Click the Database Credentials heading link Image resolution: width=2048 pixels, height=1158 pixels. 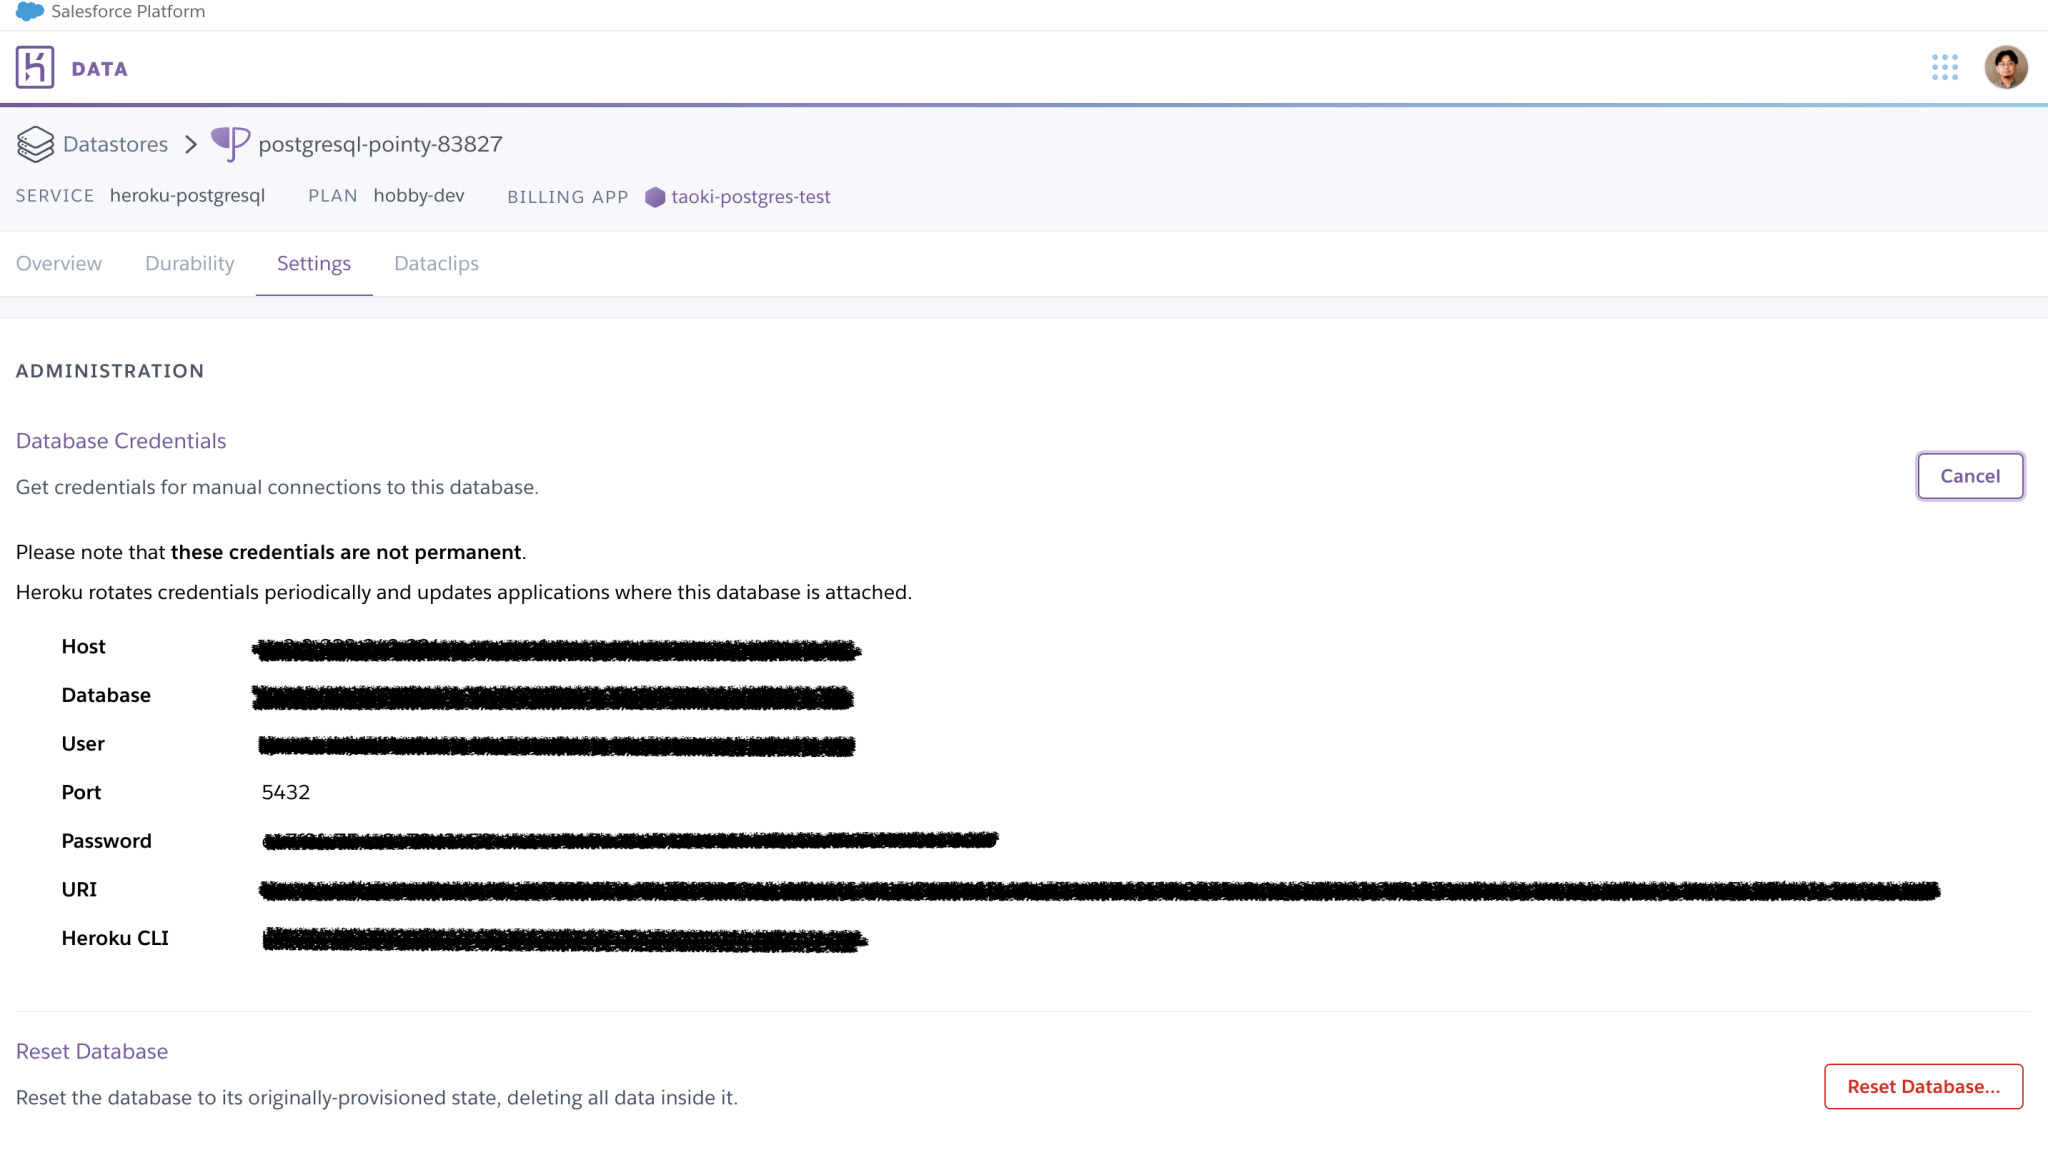click(x=120, y=440)
